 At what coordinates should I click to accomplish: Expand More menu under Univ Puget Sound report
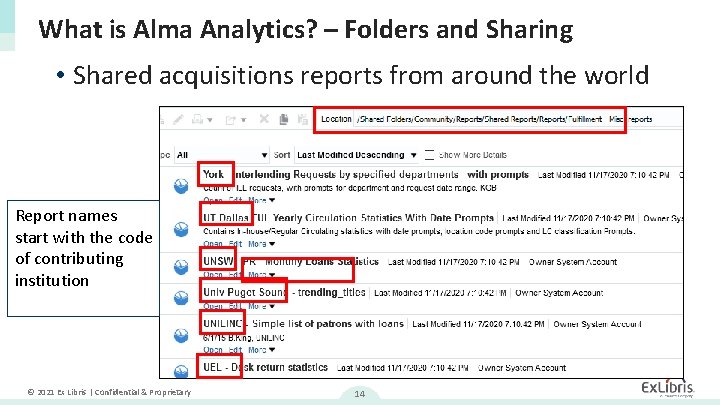[x=261, y=306]
